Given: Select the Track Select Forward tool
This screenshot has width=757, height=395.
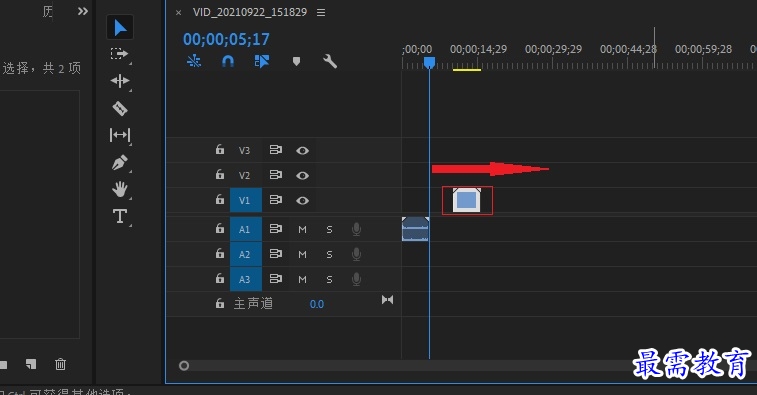Looking at the screenshot, I should [x=119, y=53].
